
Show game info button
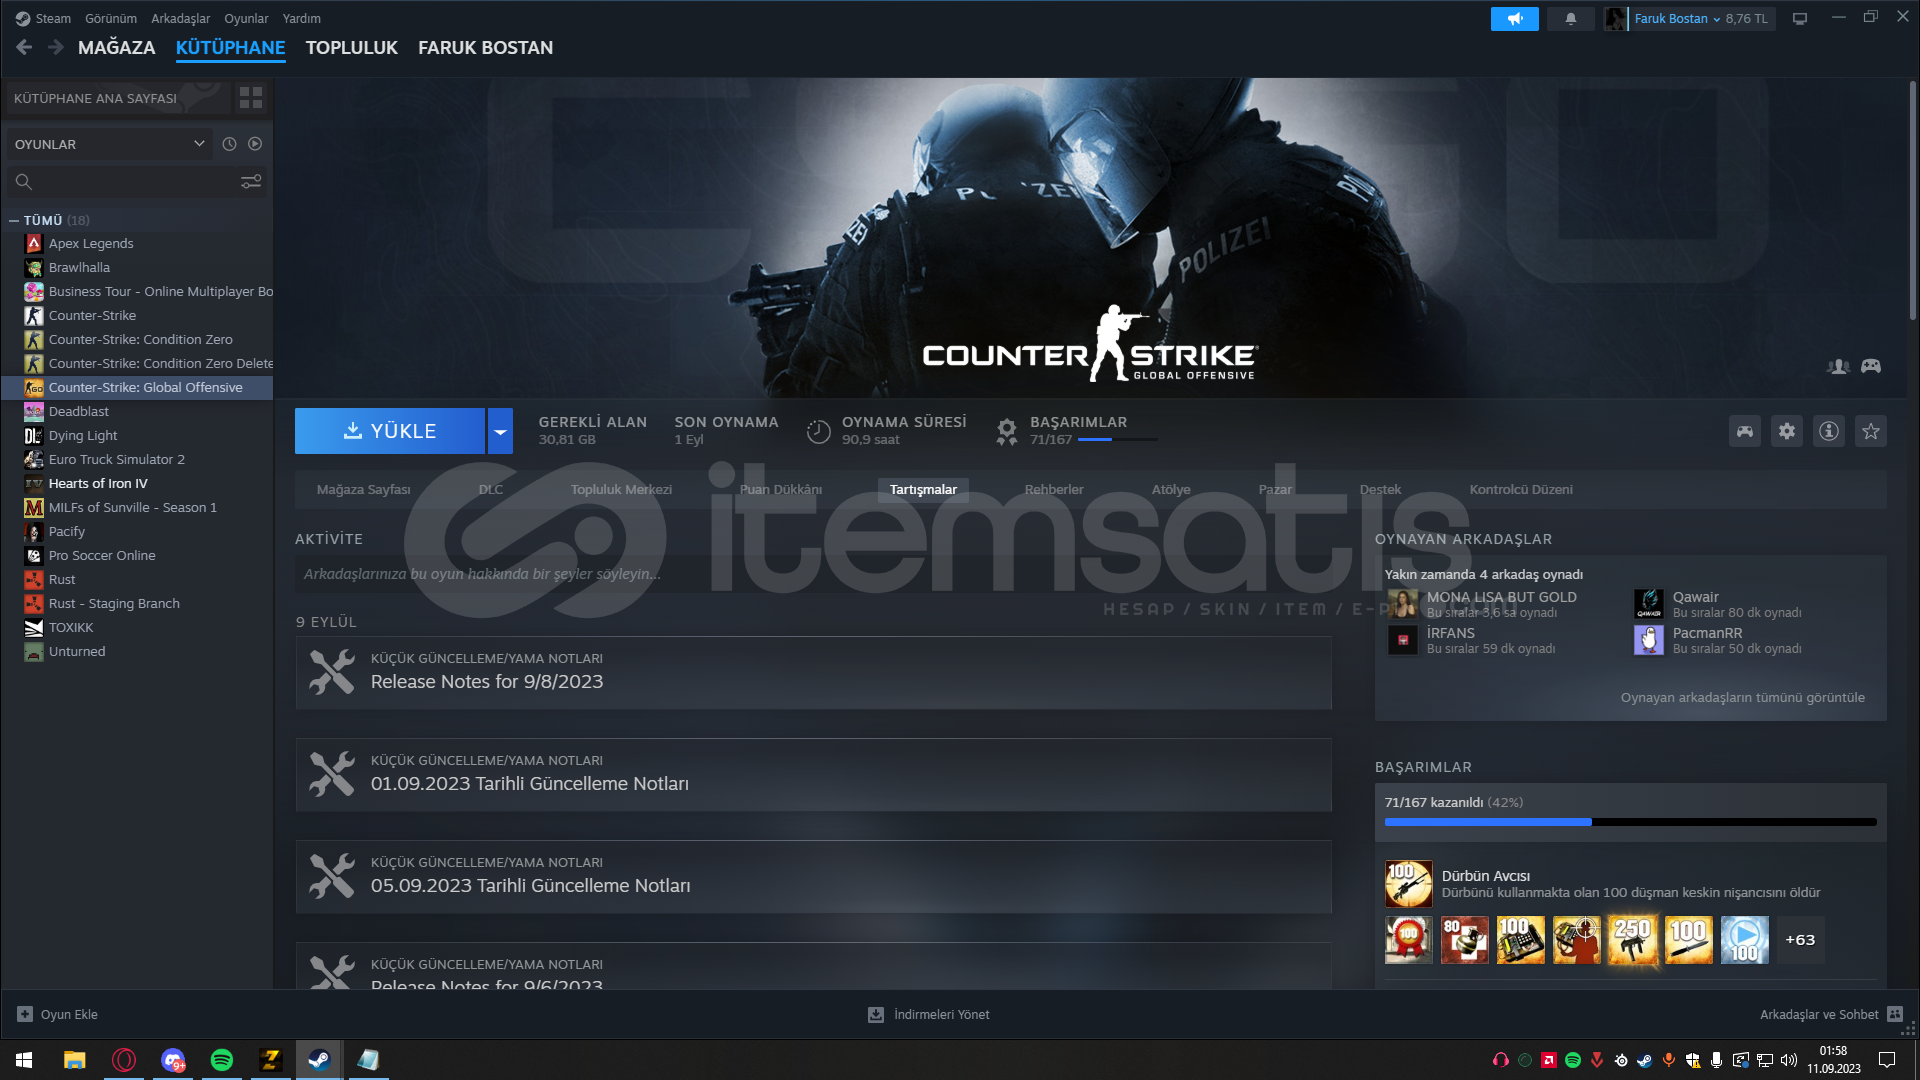tap(1828, 431)
